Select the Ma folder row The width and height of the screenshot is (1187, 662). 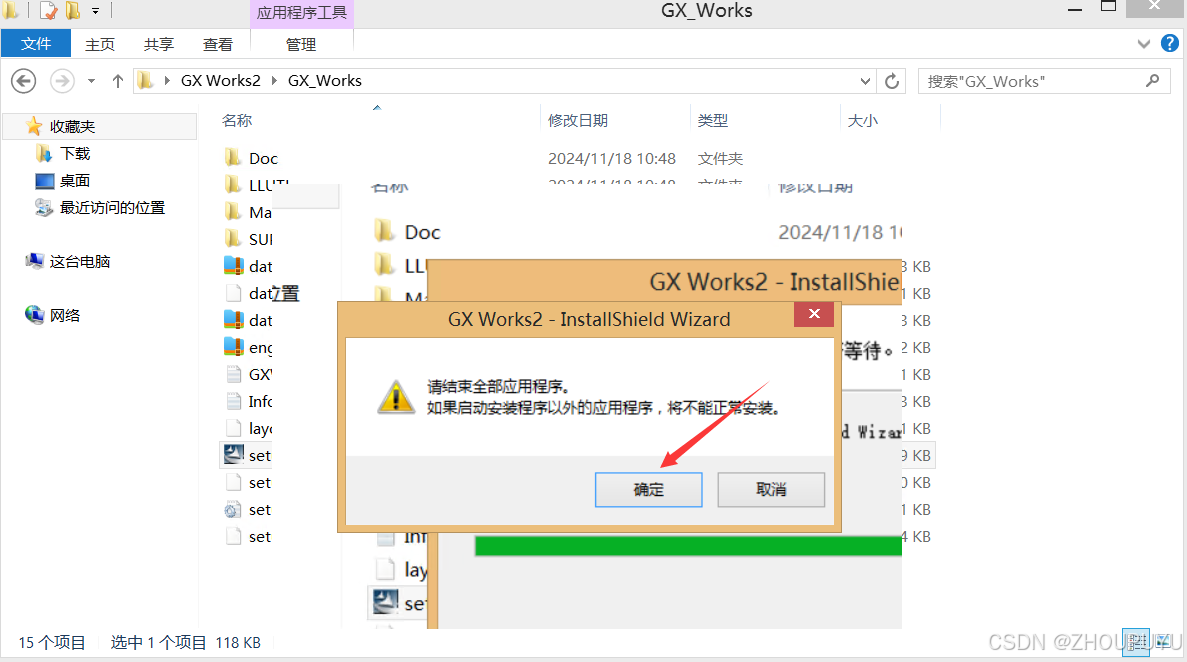248,212
